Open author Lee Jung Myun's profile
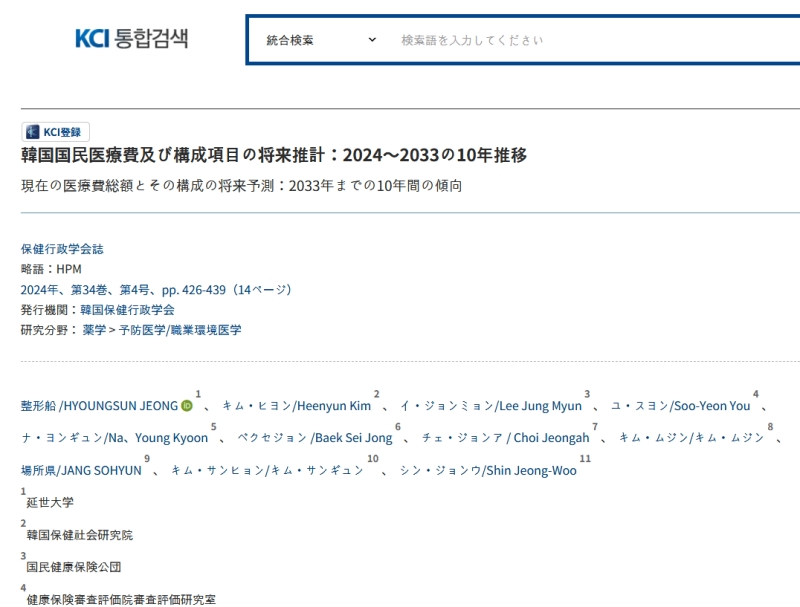The width and height of the screenshot is (800, 607). click(491, 406)
